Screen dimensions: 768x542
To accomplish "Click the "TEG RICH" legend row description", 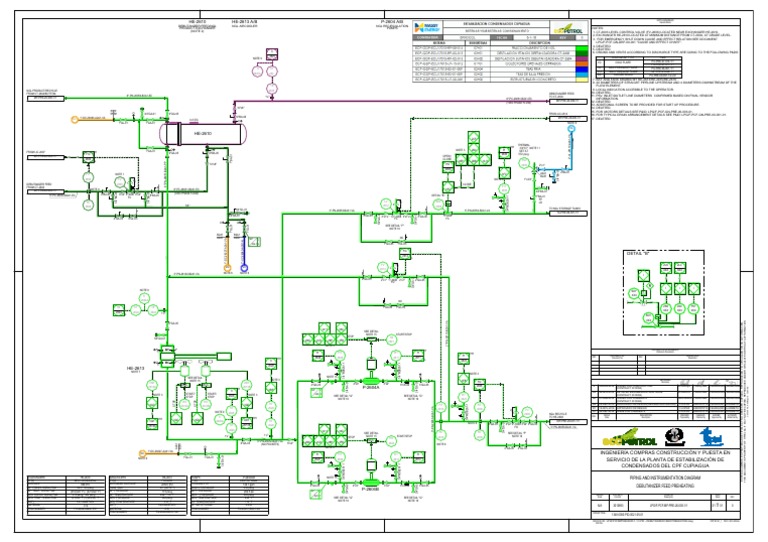I will click(x=533, y=69).
